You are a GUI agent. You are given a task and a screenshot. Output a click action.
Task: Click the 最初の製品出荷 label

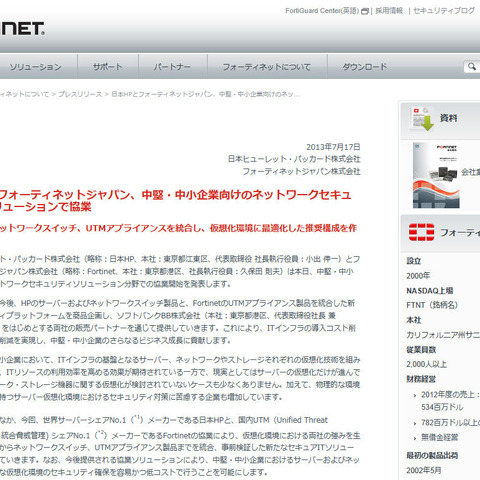click(x=432, y=456)
